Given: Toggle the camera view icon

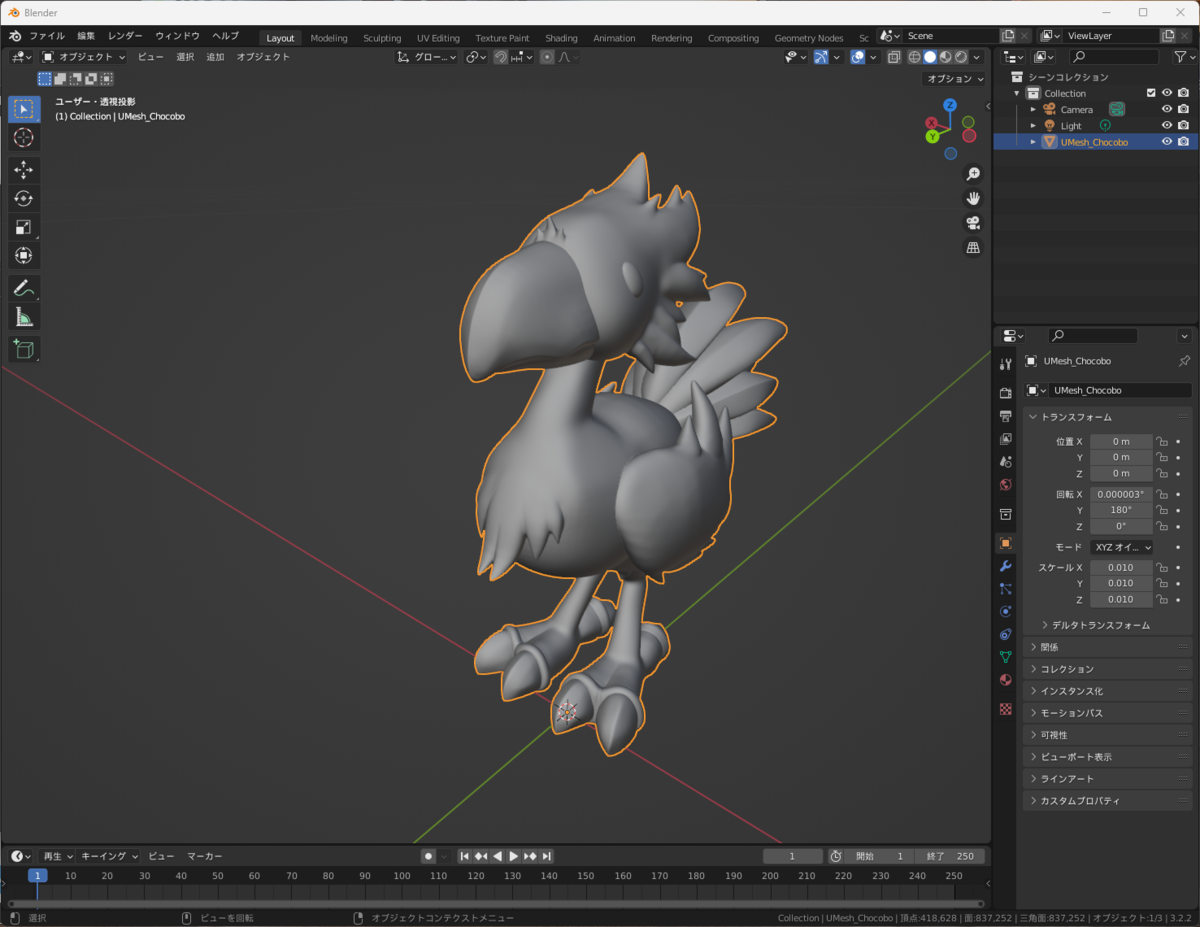Looking at the screenshot, I should pyautogui.click(x=973, y=223).
